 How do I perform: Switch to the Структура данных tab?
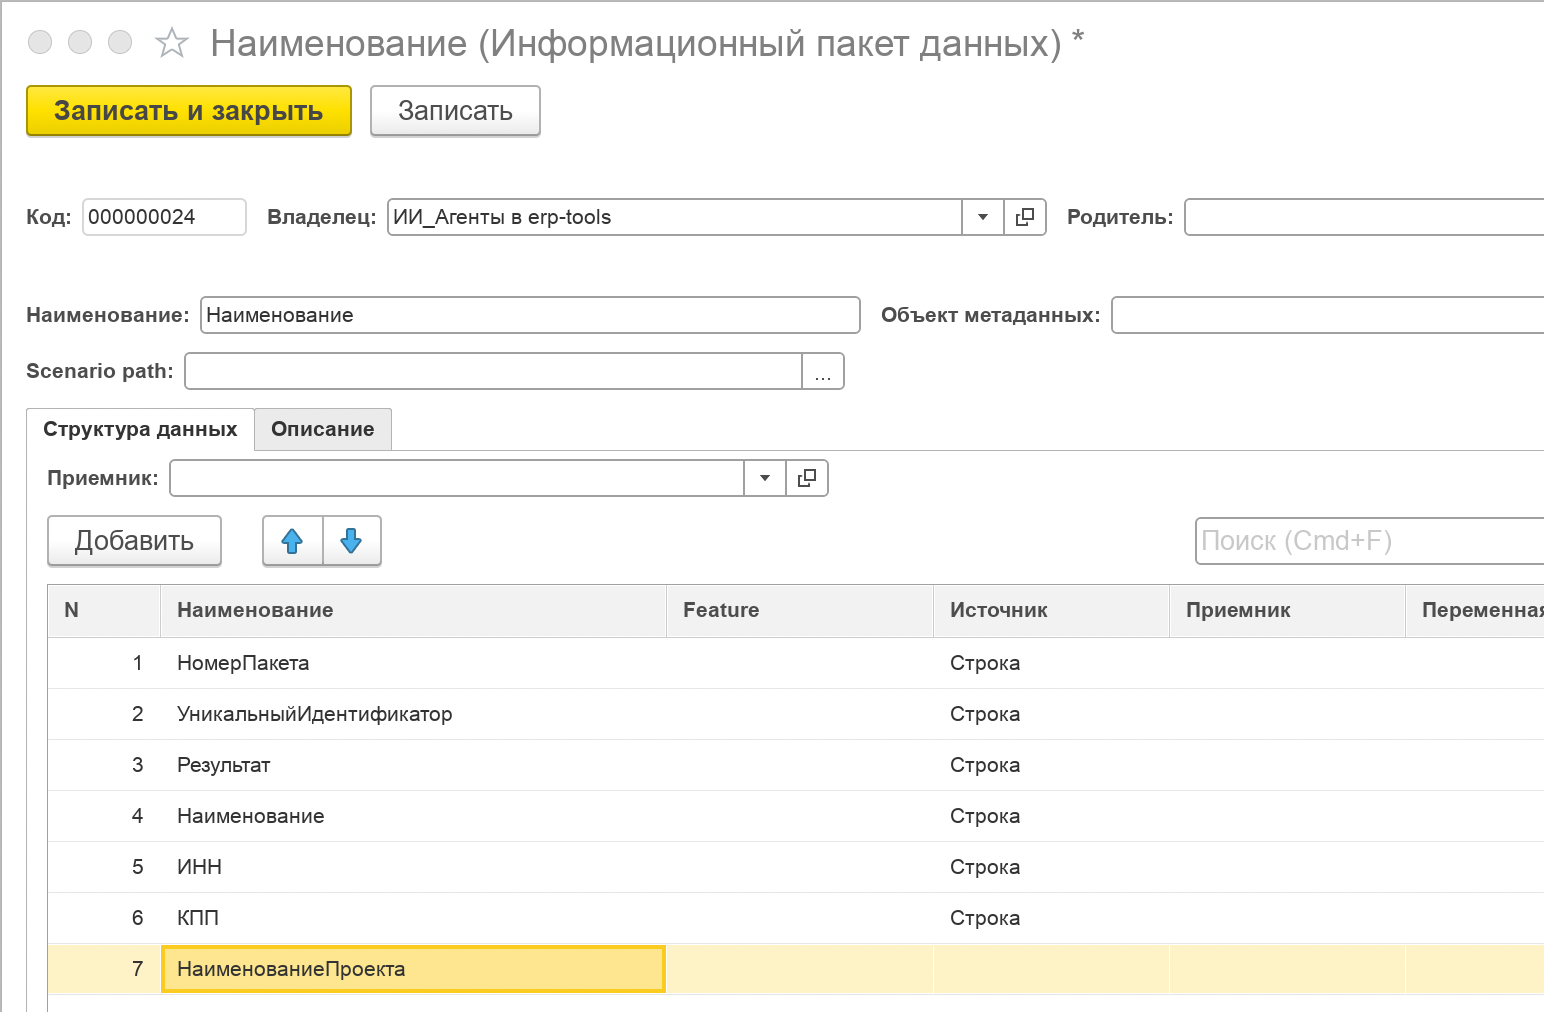(x=140, y=429)
